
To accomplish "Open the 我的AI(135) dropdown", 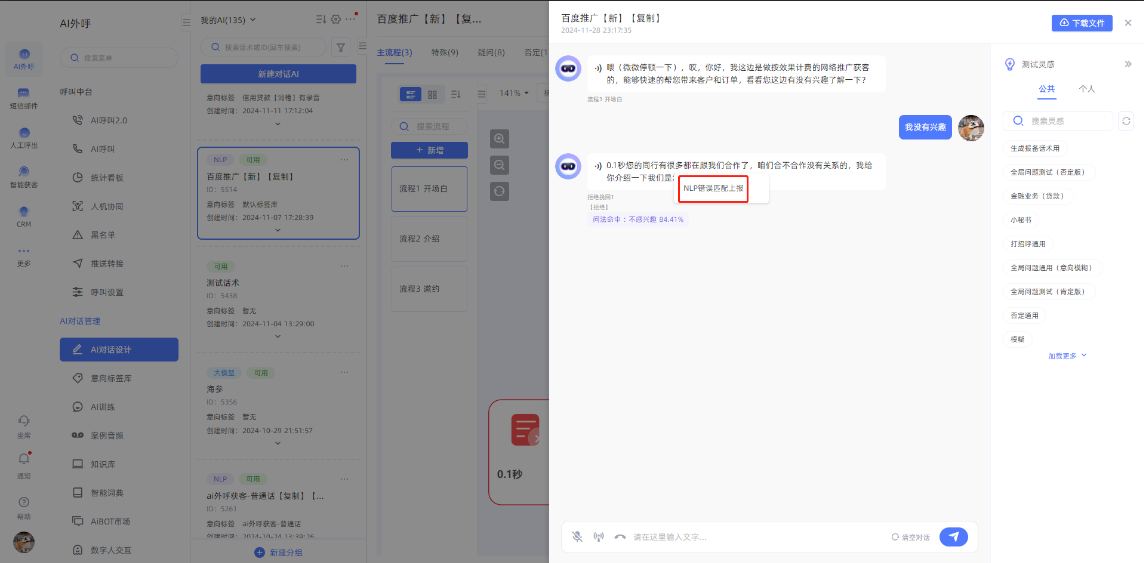I will (228, 20).
